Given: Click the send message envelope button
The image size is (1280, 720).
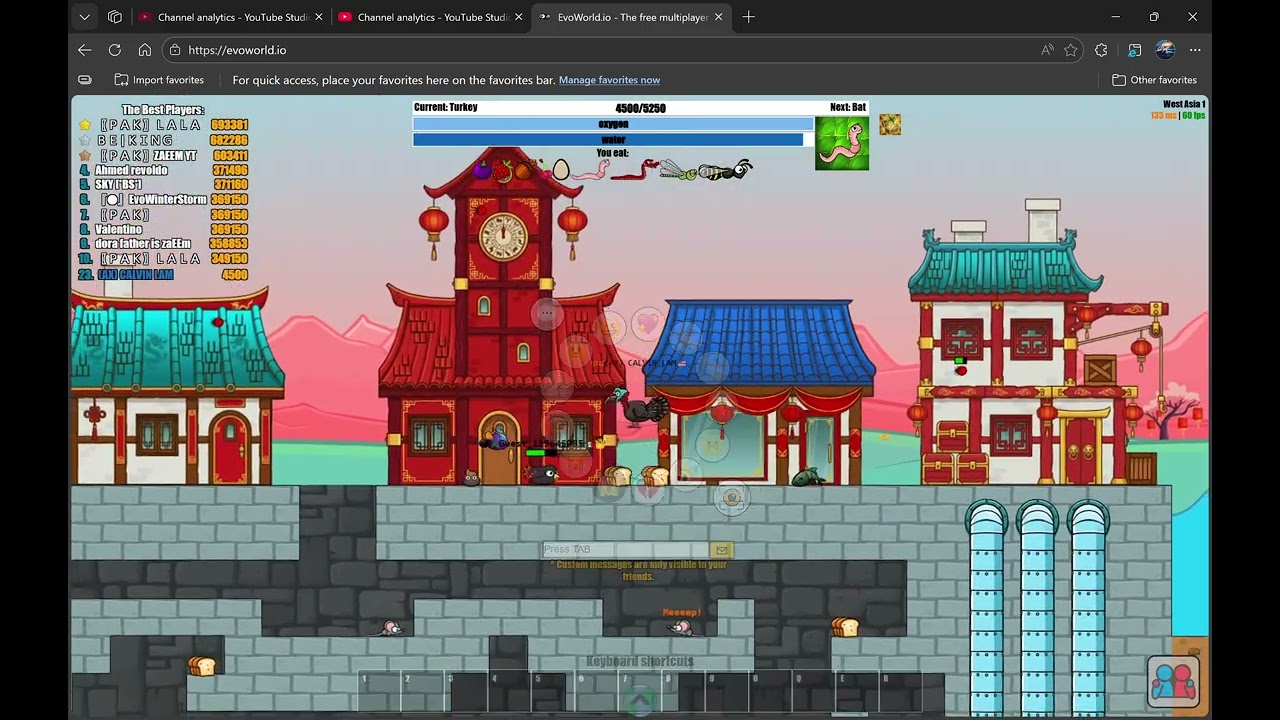Looking at the screenshot, I should (721, 549).
